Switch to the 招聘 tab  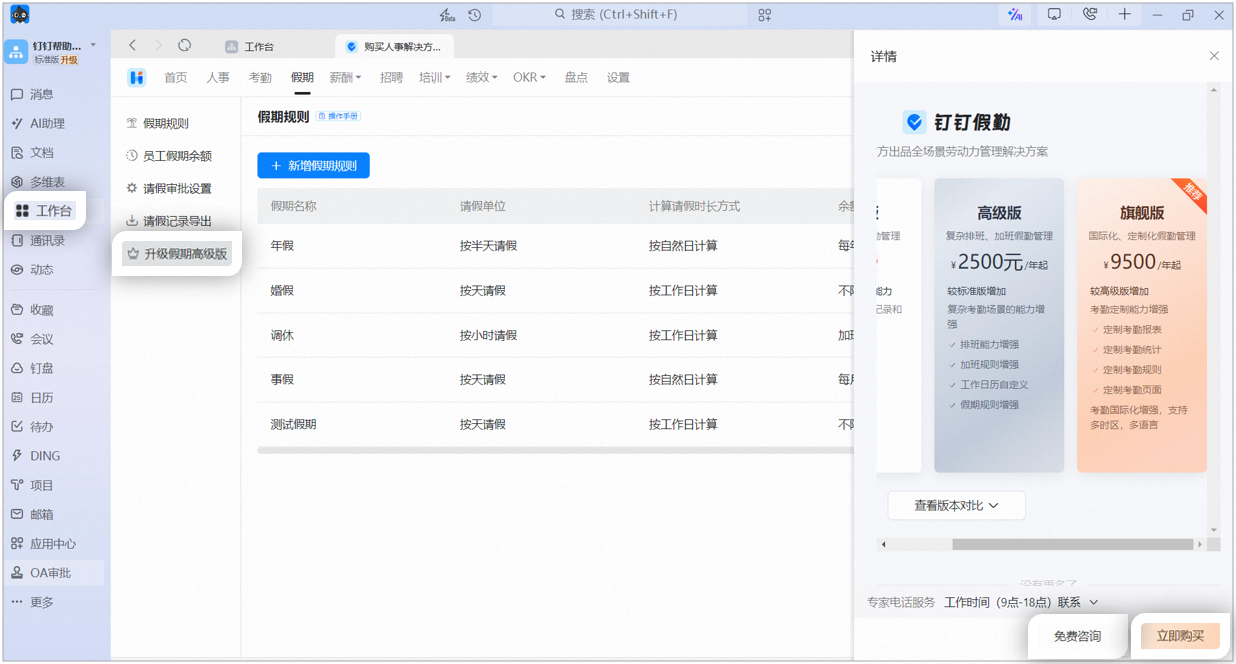[x=391, y=77]
